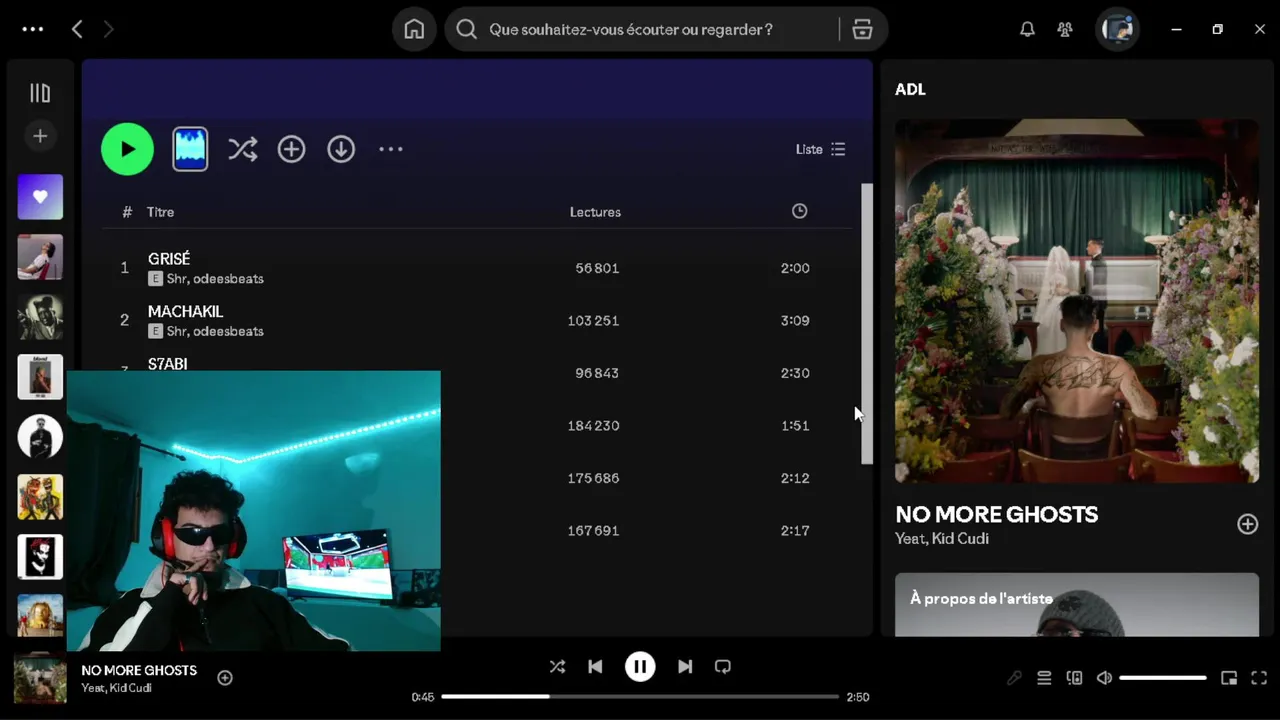Click the Titre column header
Screen dimensions: 1280x720
160,212
